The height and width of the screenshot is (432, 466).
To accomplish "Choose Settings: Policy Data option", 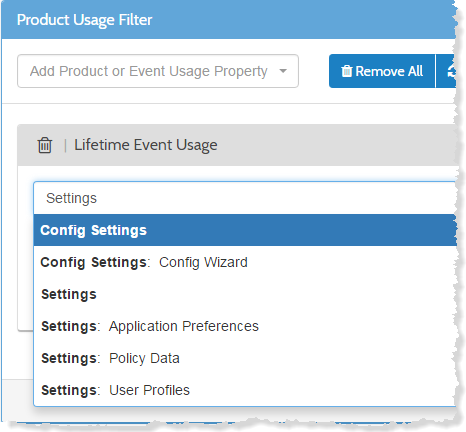I will pyautogui.click(x=246, y=358).
